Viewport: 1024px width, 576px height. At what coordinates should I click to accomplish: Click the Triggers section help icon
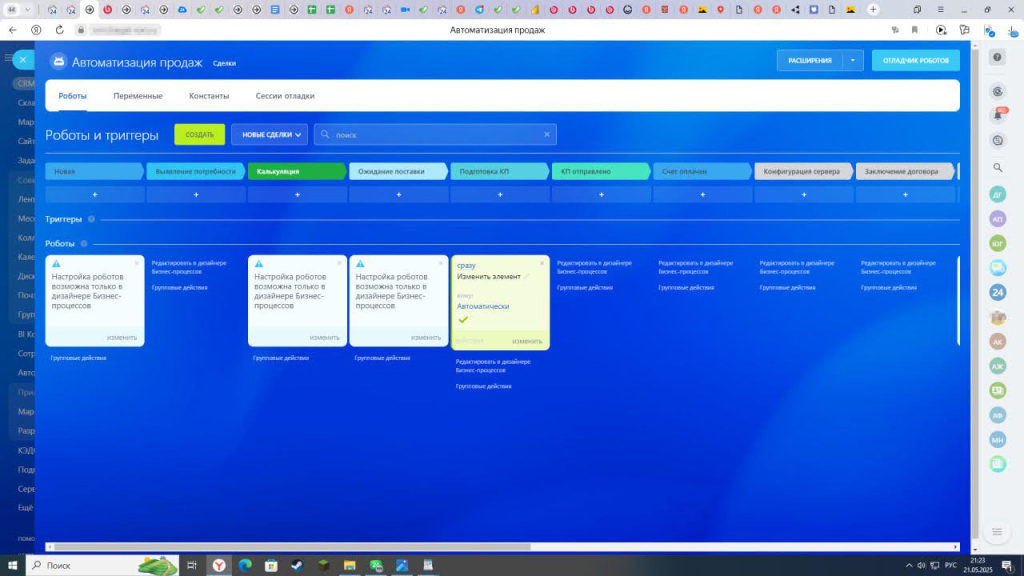coord(91,219)
